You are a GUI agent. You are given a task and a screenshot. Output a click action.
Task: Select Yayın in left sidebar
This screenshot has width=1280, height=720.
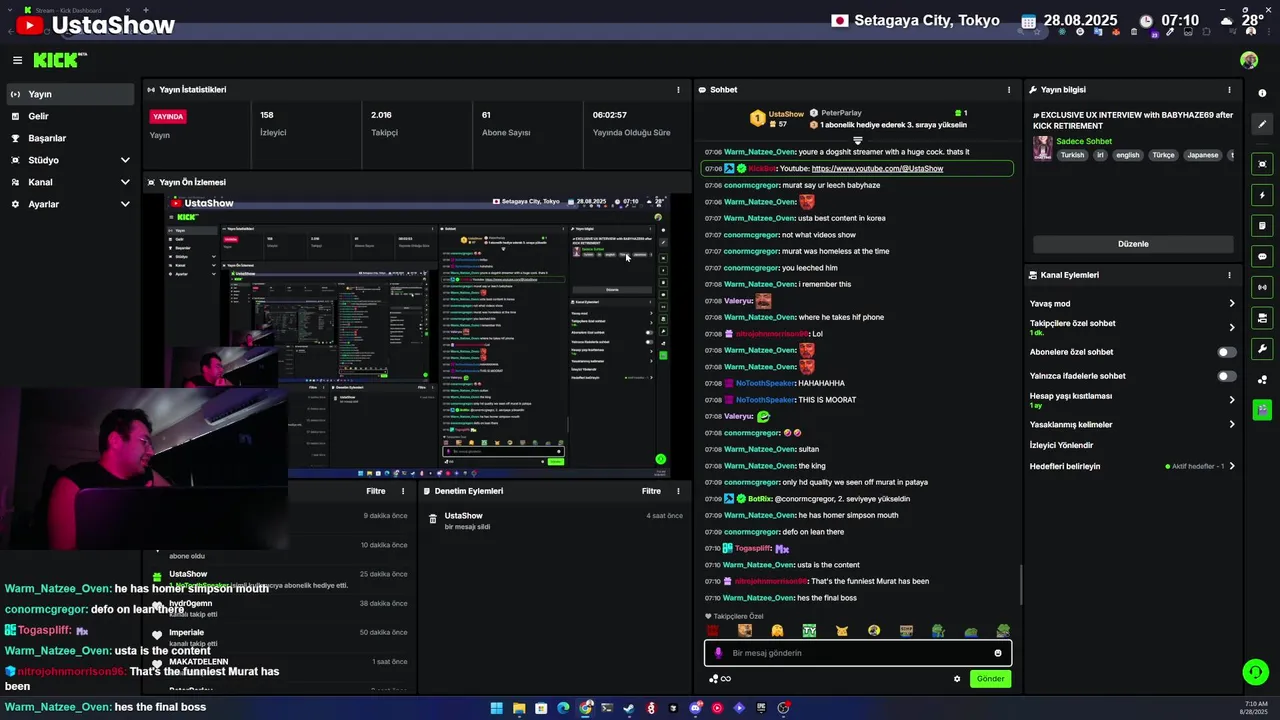click(68, 94)
